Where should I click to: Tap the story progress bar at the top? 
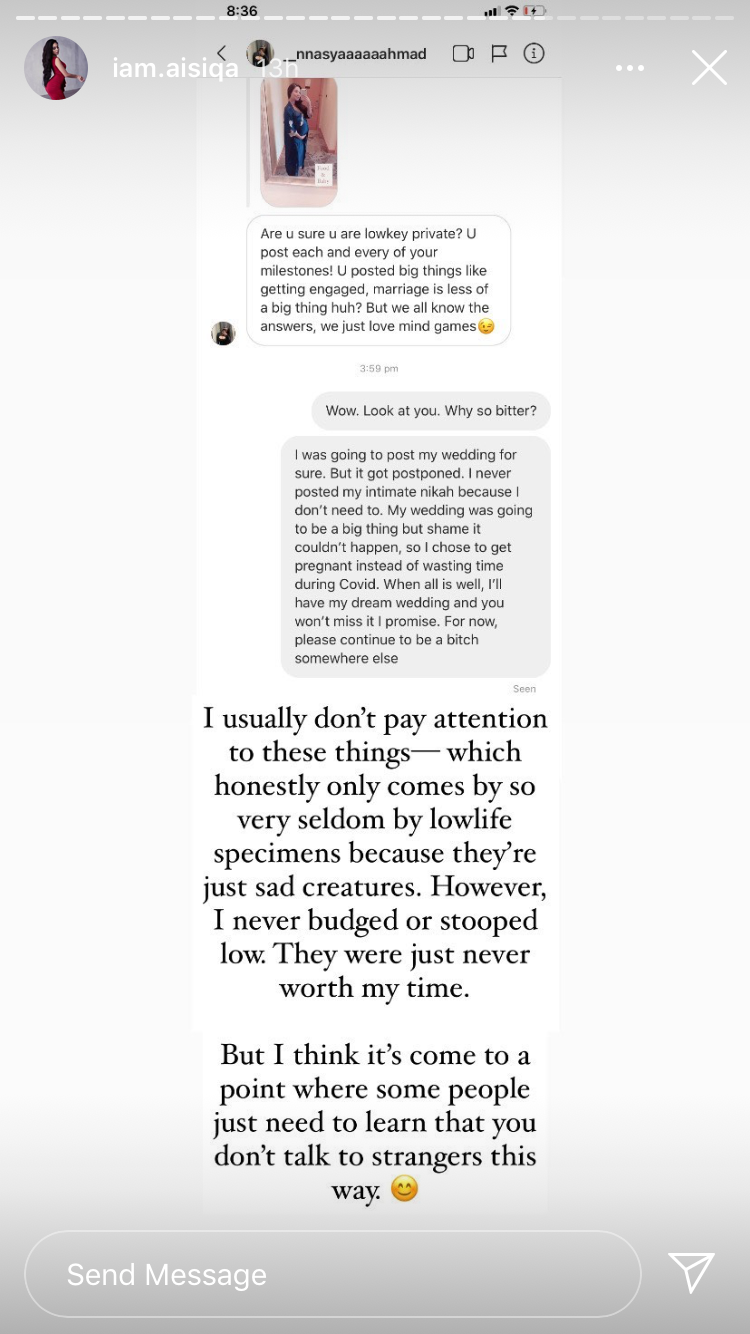(x=375, y=16)
